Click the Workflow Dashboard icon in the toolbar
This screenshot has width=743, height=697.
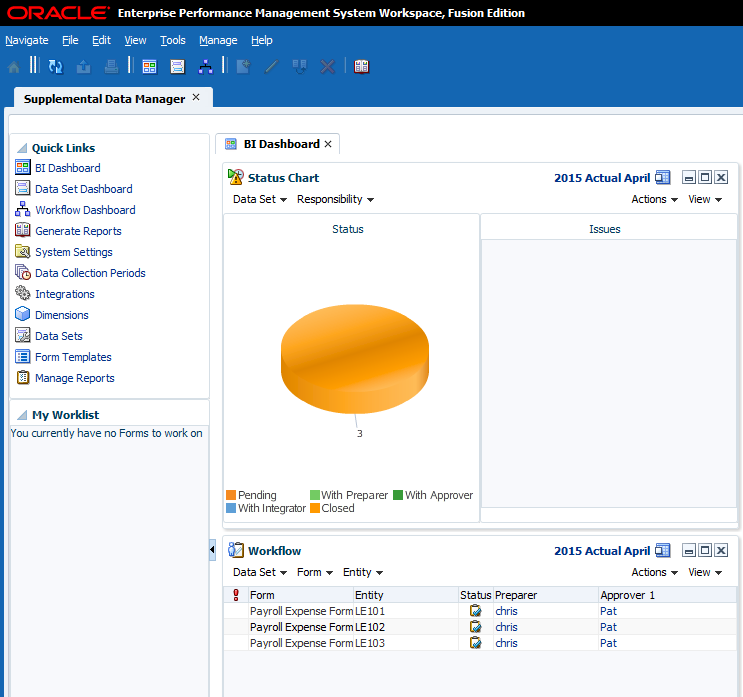205,66
